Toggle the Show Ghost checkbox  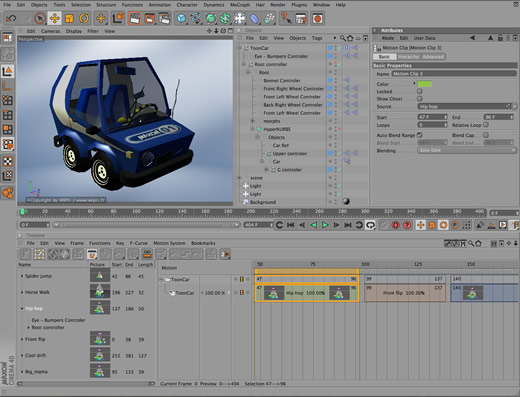[x=420, y=99]
